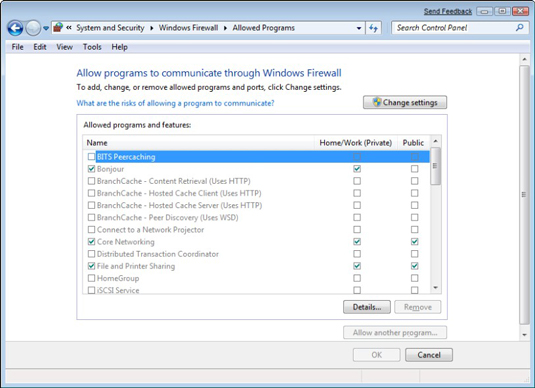The height and width of the screenshot is (388, 535).
Task: Uncheck File and Printer Sharing name checkbox
Action: point(91,266)
